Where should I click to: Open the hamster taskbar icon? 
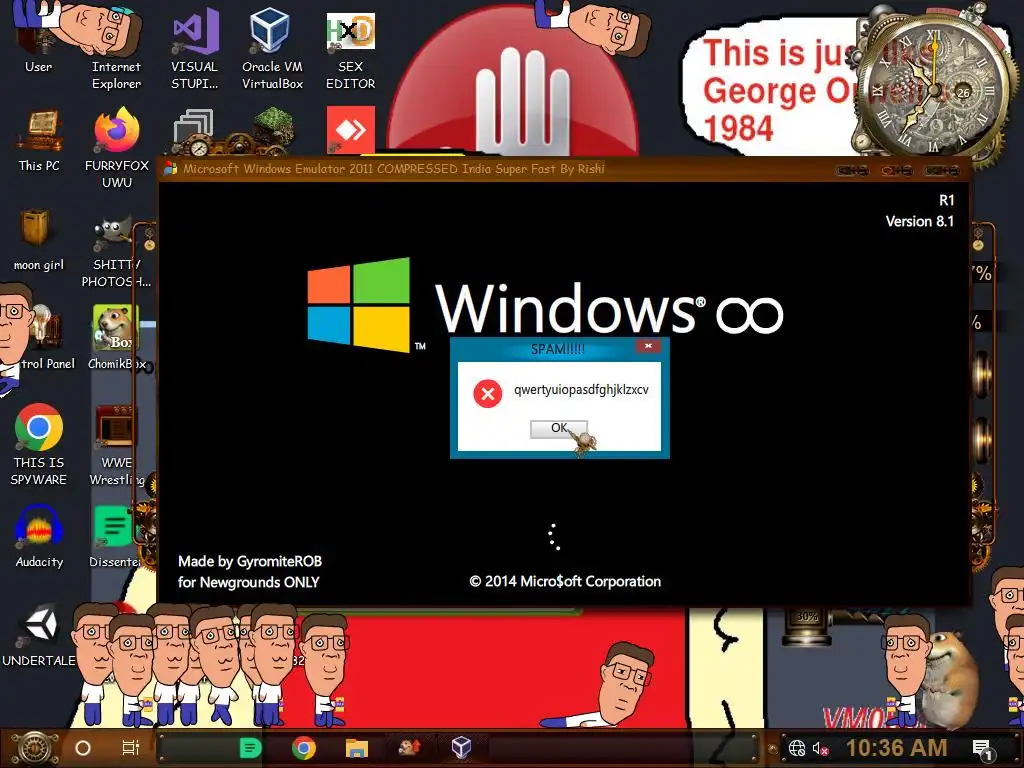coord(409,746)
